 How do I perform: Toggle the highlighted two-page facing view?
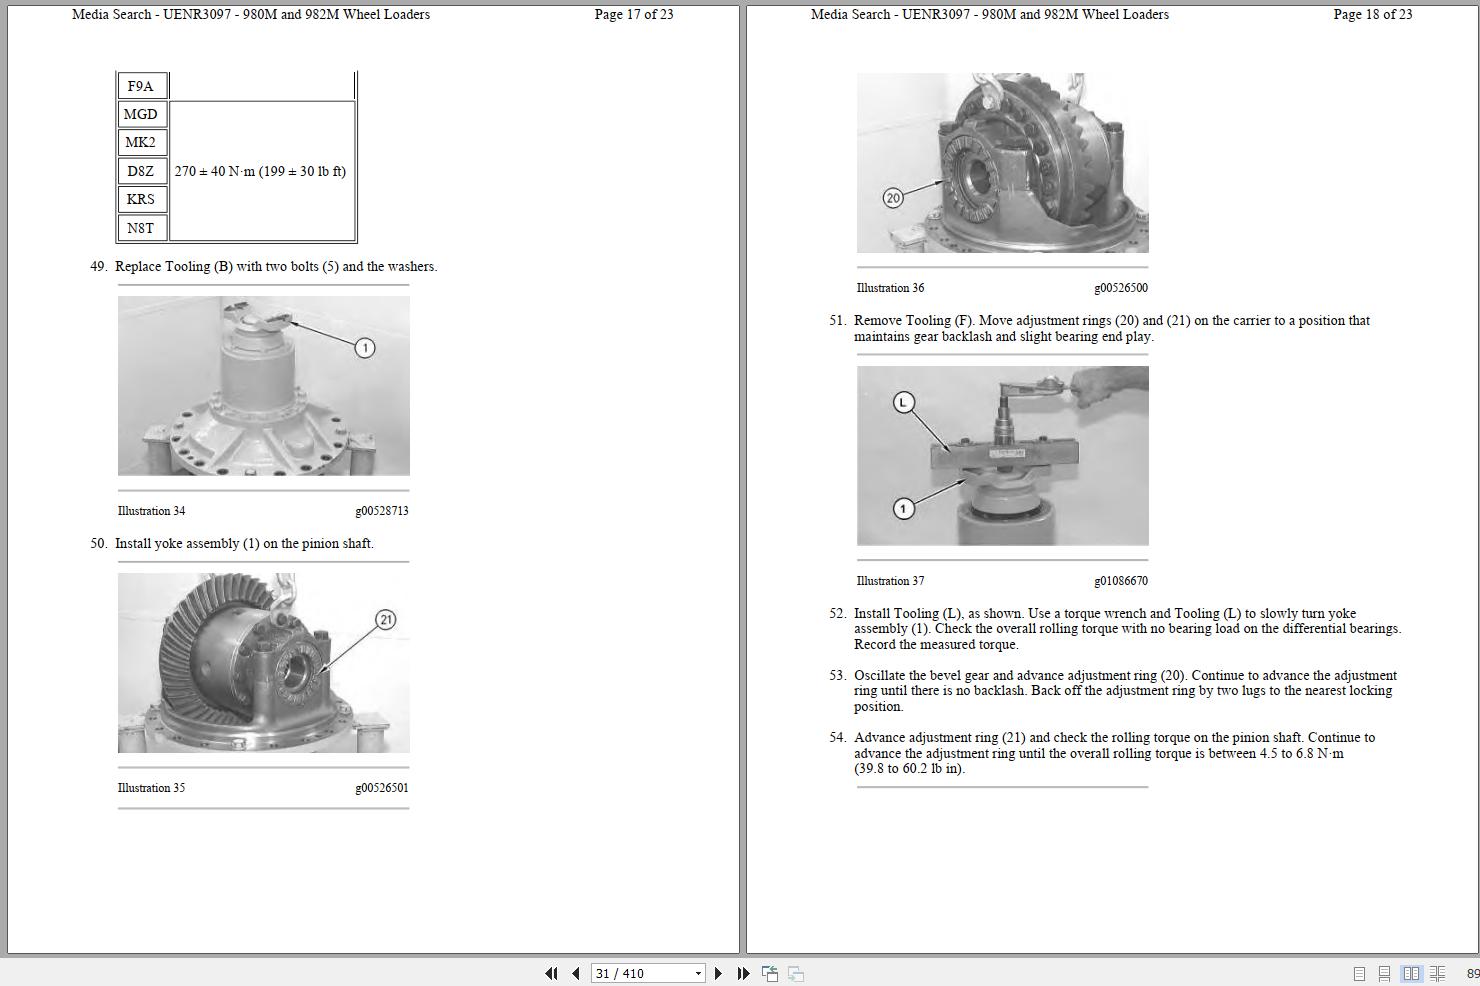pyautogui.click(x=1412, y=972)
